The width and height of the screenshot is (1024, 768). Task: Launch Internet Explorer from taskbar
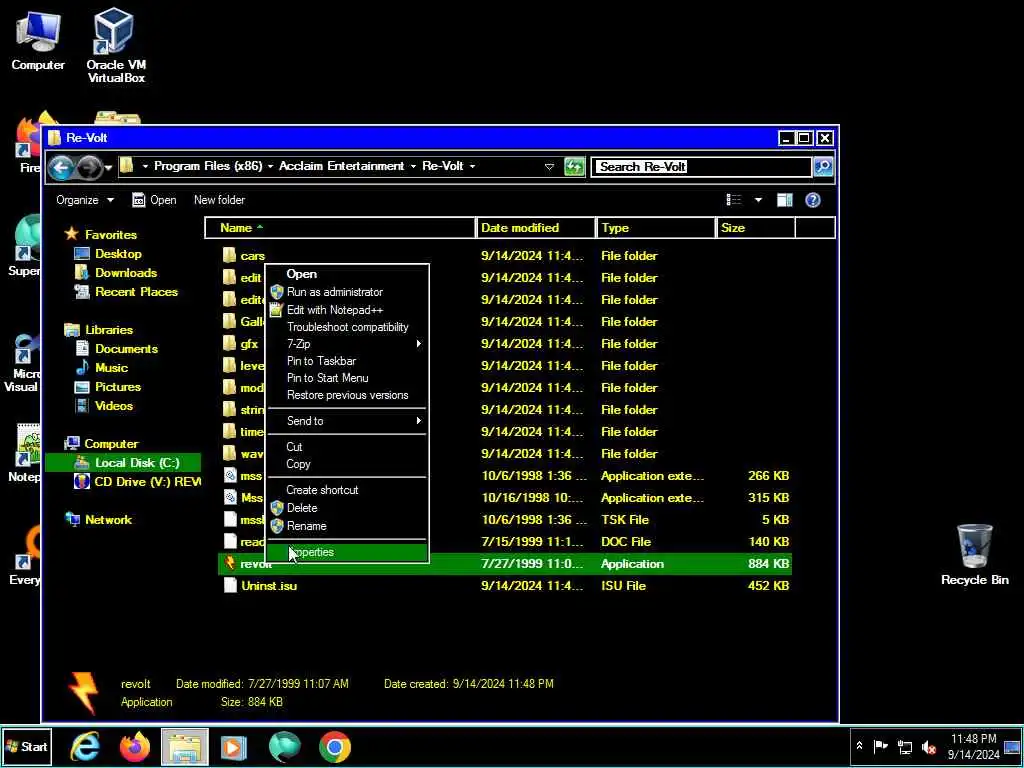click(x=85, y=746)
